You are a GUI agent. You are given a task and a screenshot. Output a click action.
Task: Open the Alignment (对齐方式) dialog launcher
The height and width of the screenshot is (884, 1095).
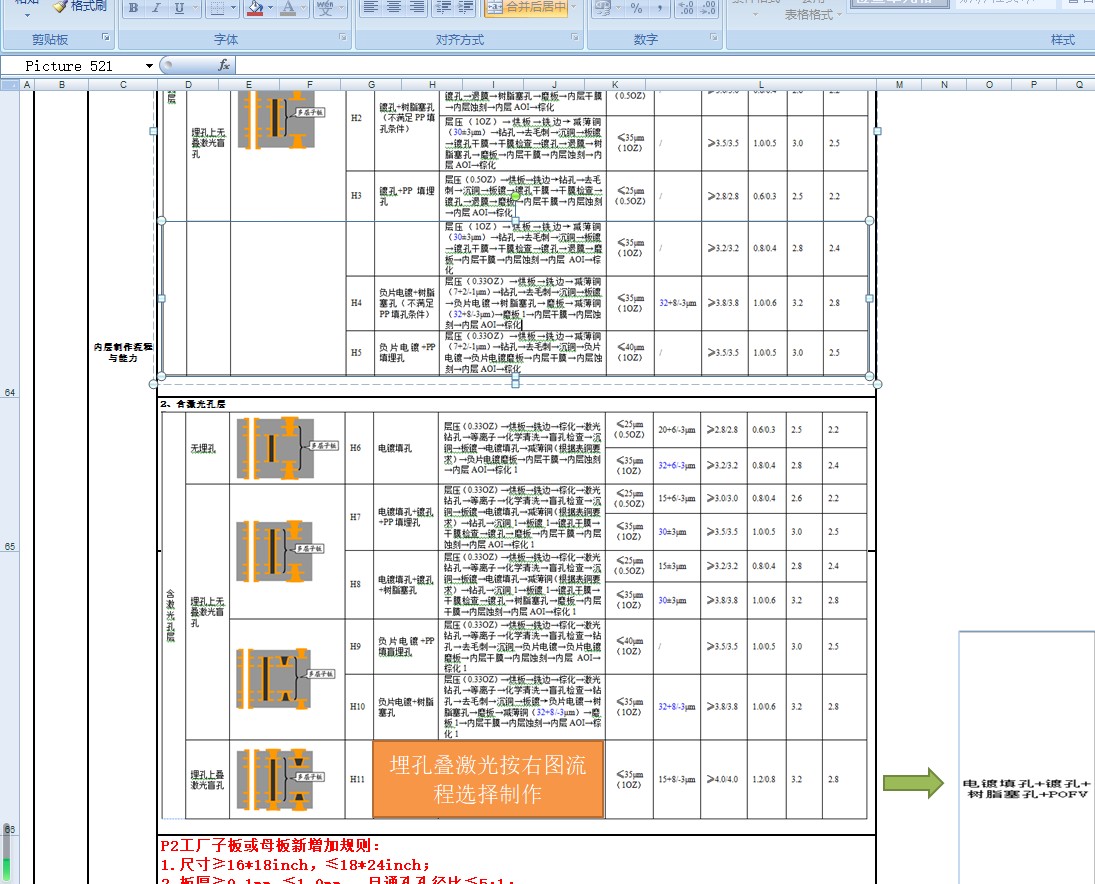pos(575,37)
